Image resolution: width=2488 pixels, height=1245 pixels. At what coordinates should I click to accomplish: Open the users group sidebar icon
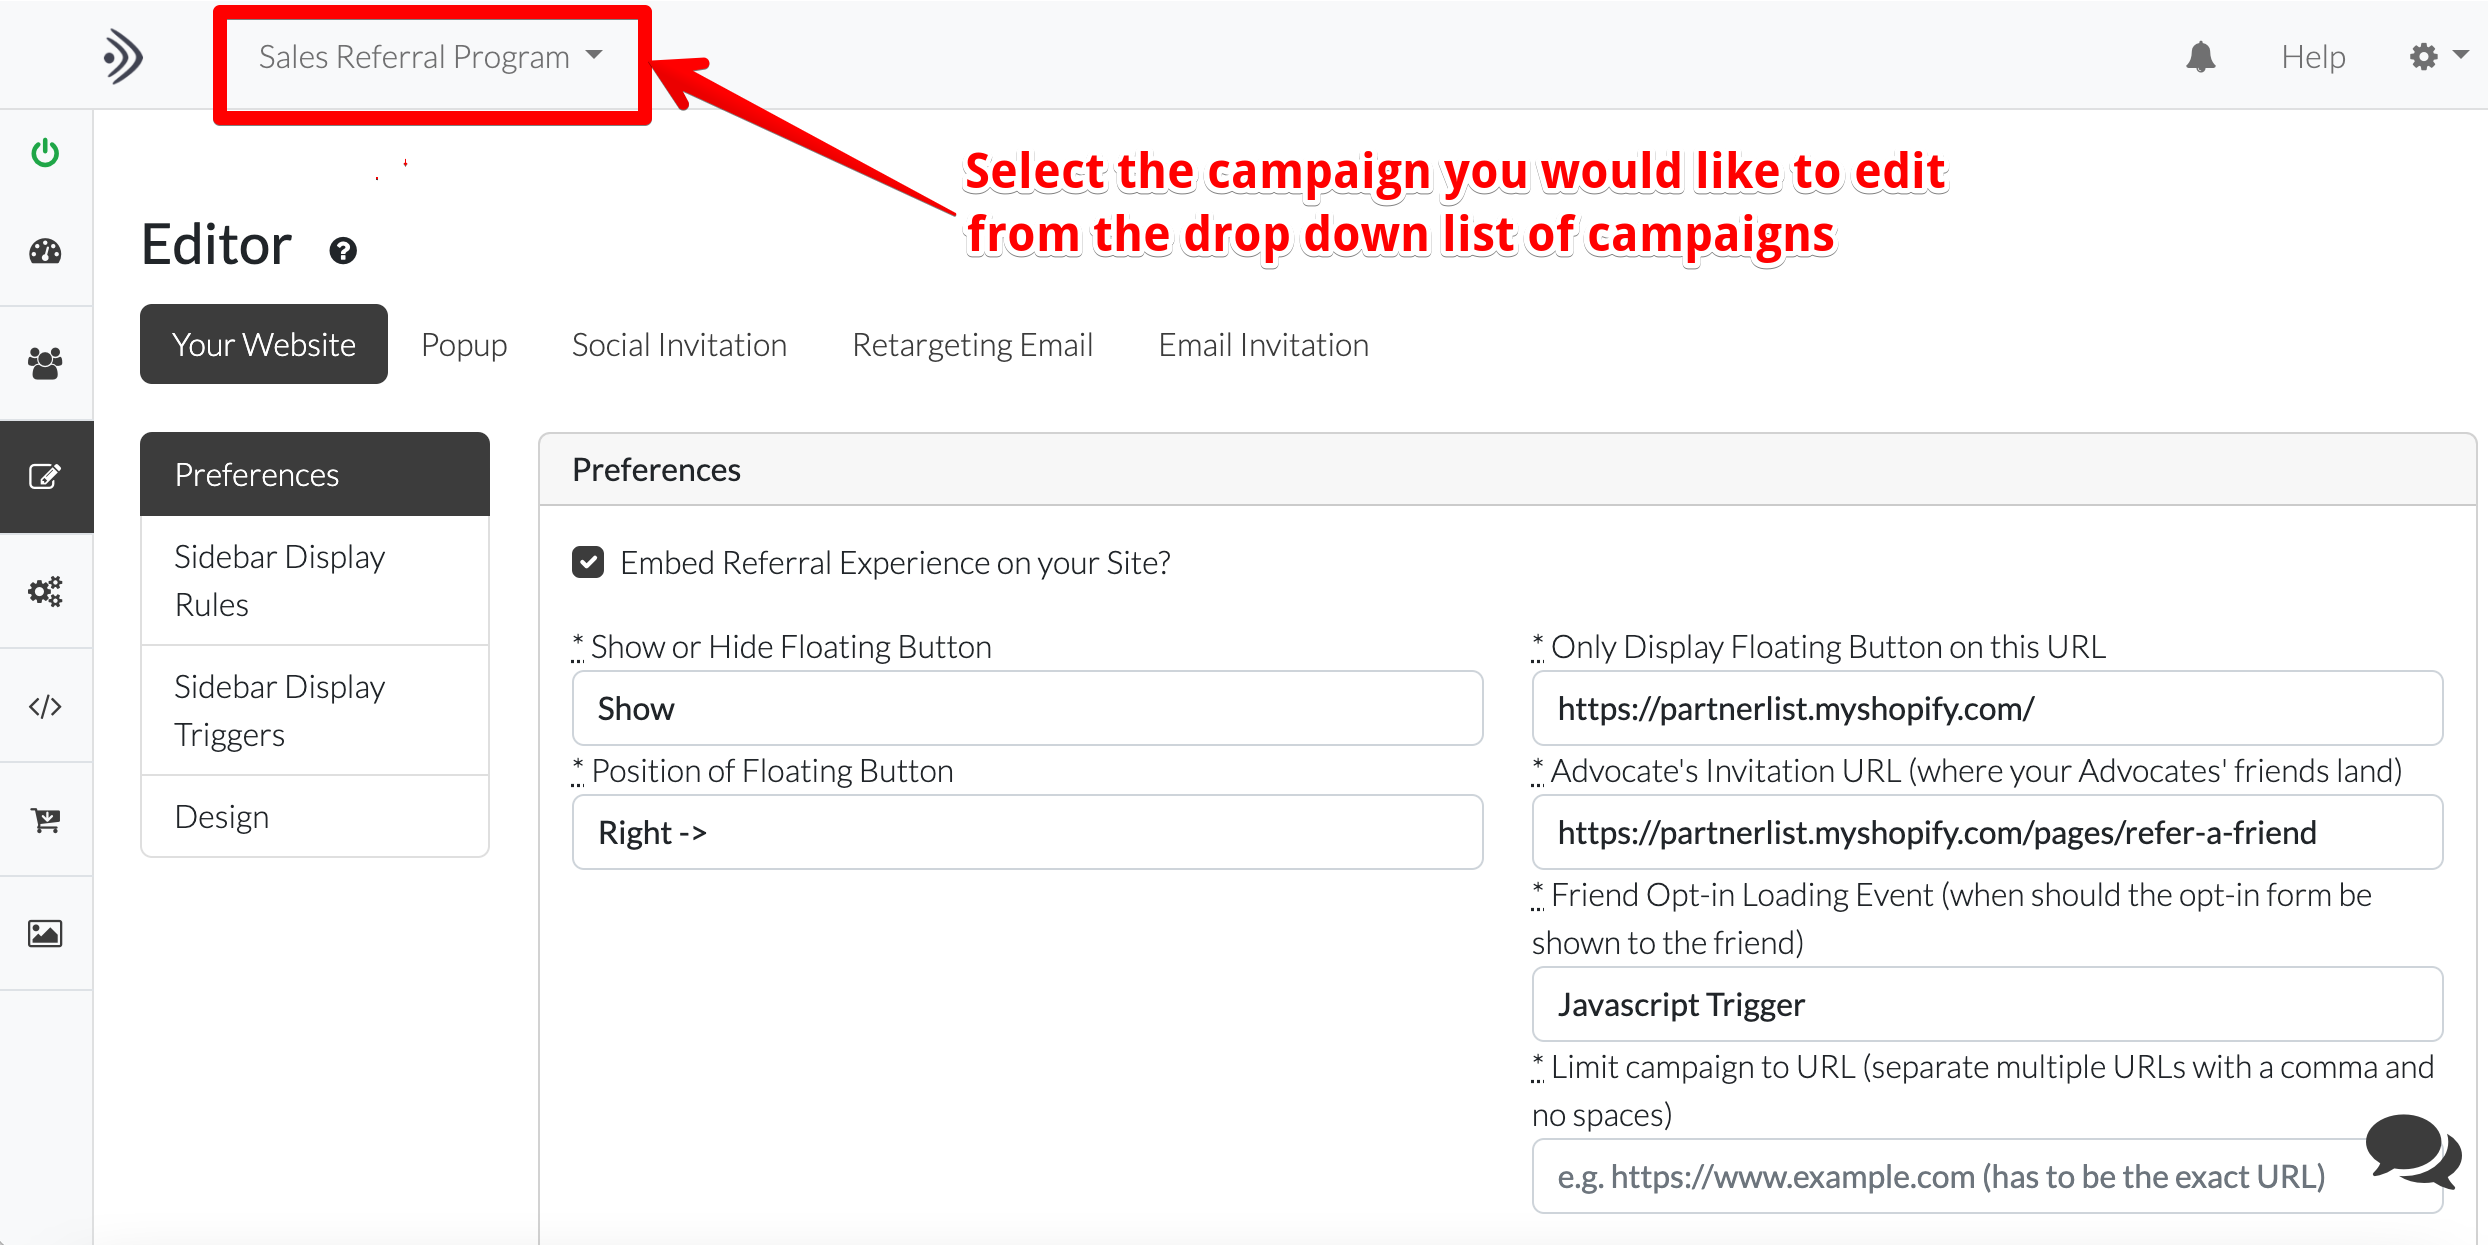[45, 363]
